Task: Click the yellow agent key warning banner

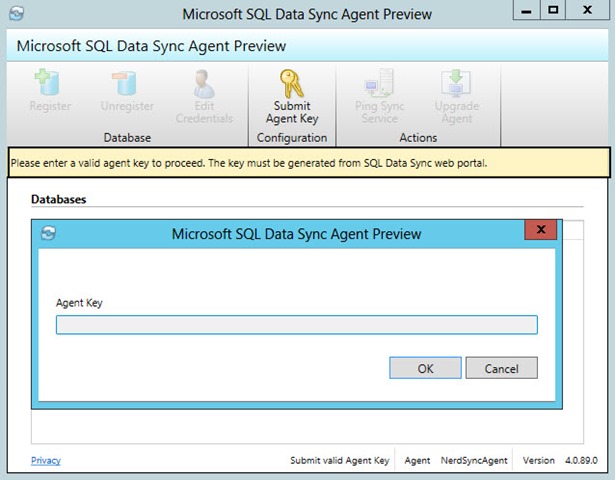Action: (x=309, y=162)
